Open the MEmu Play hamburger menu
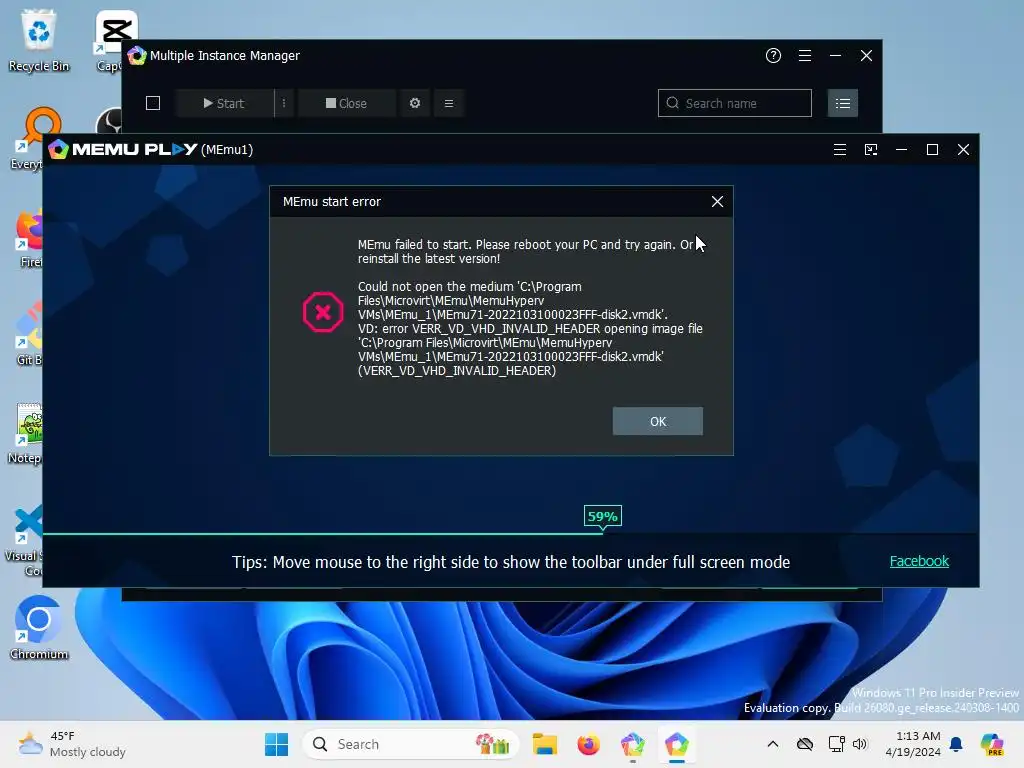1024x768 pixels. pos(840,150)
